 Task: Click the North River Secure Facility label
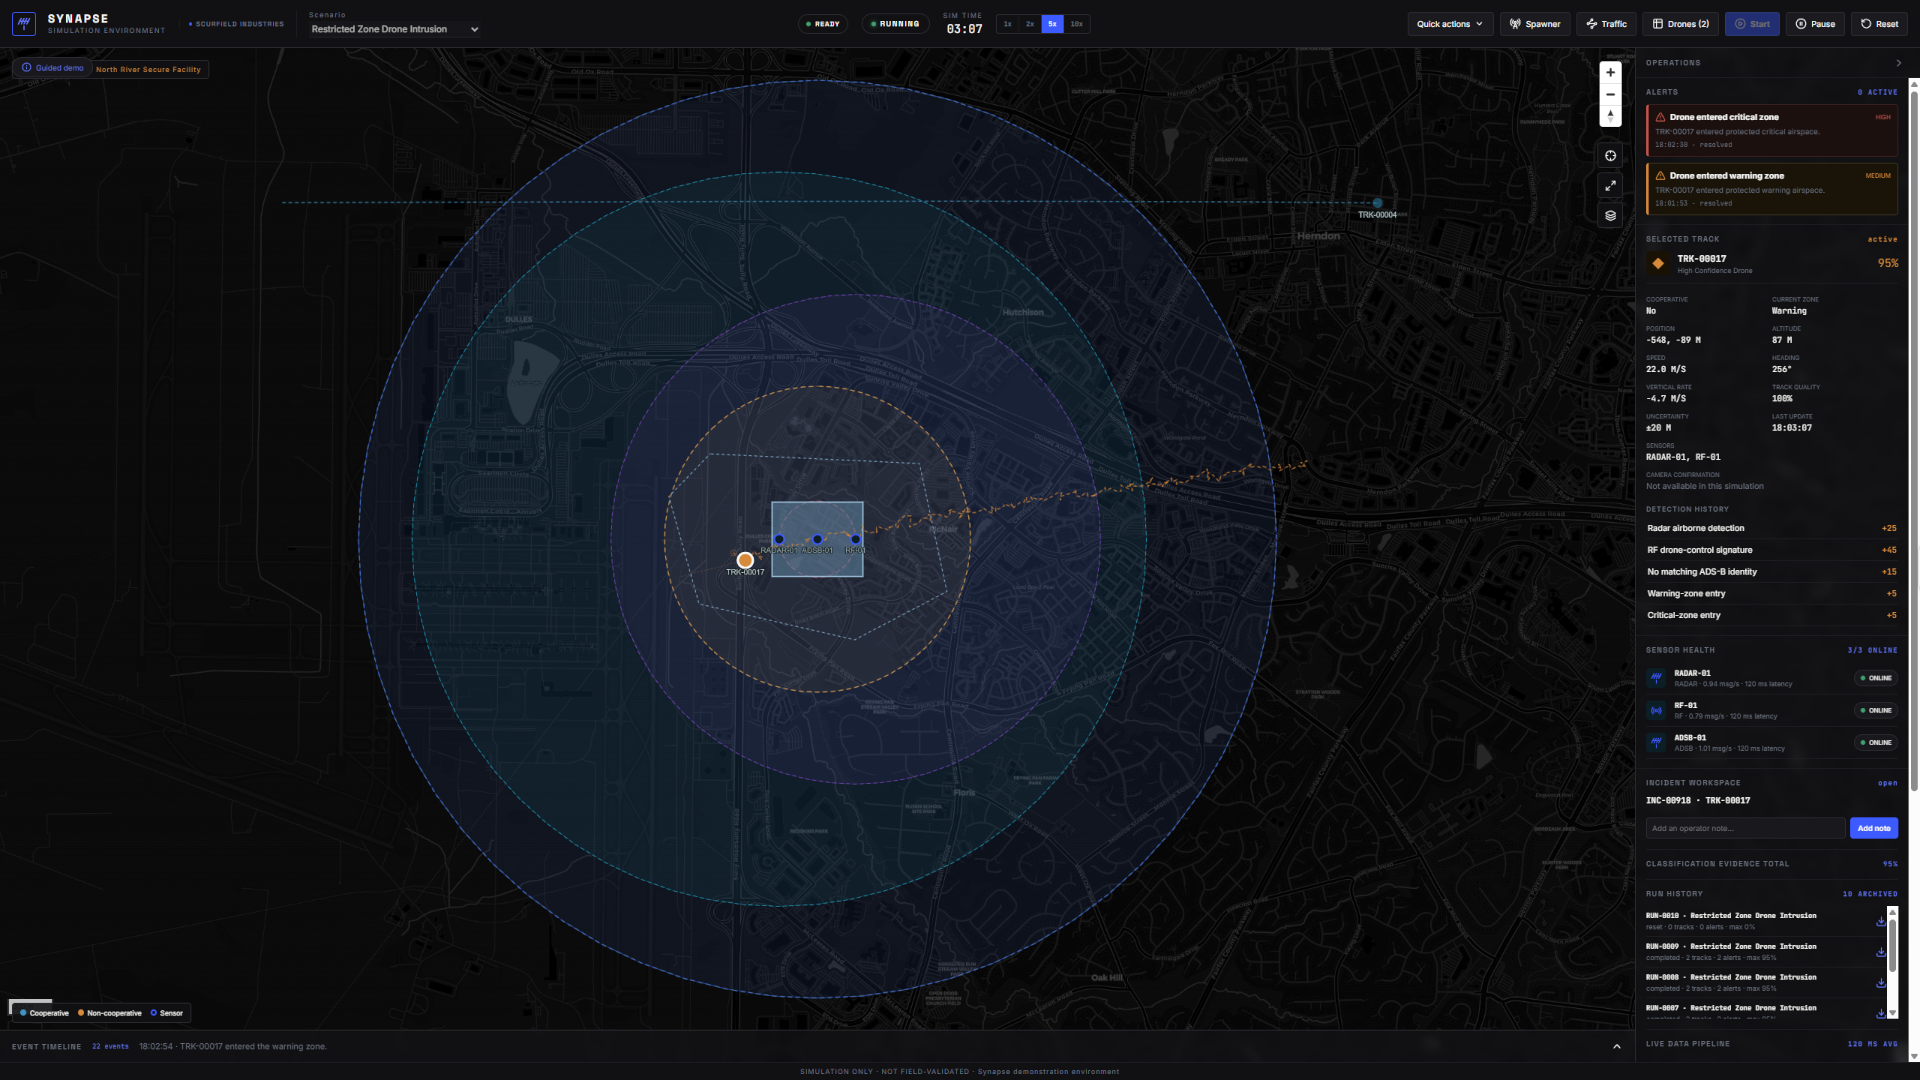[148, 70]
